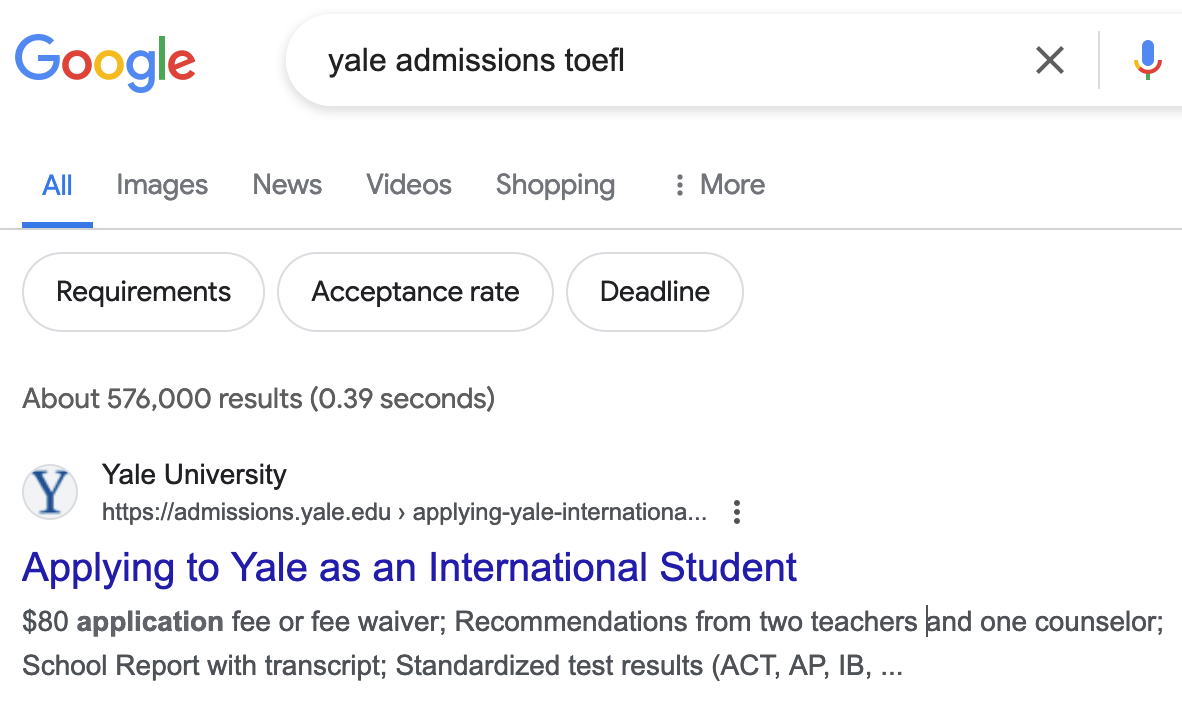
Task: Click the Videos search category
Action: point(408,184)
